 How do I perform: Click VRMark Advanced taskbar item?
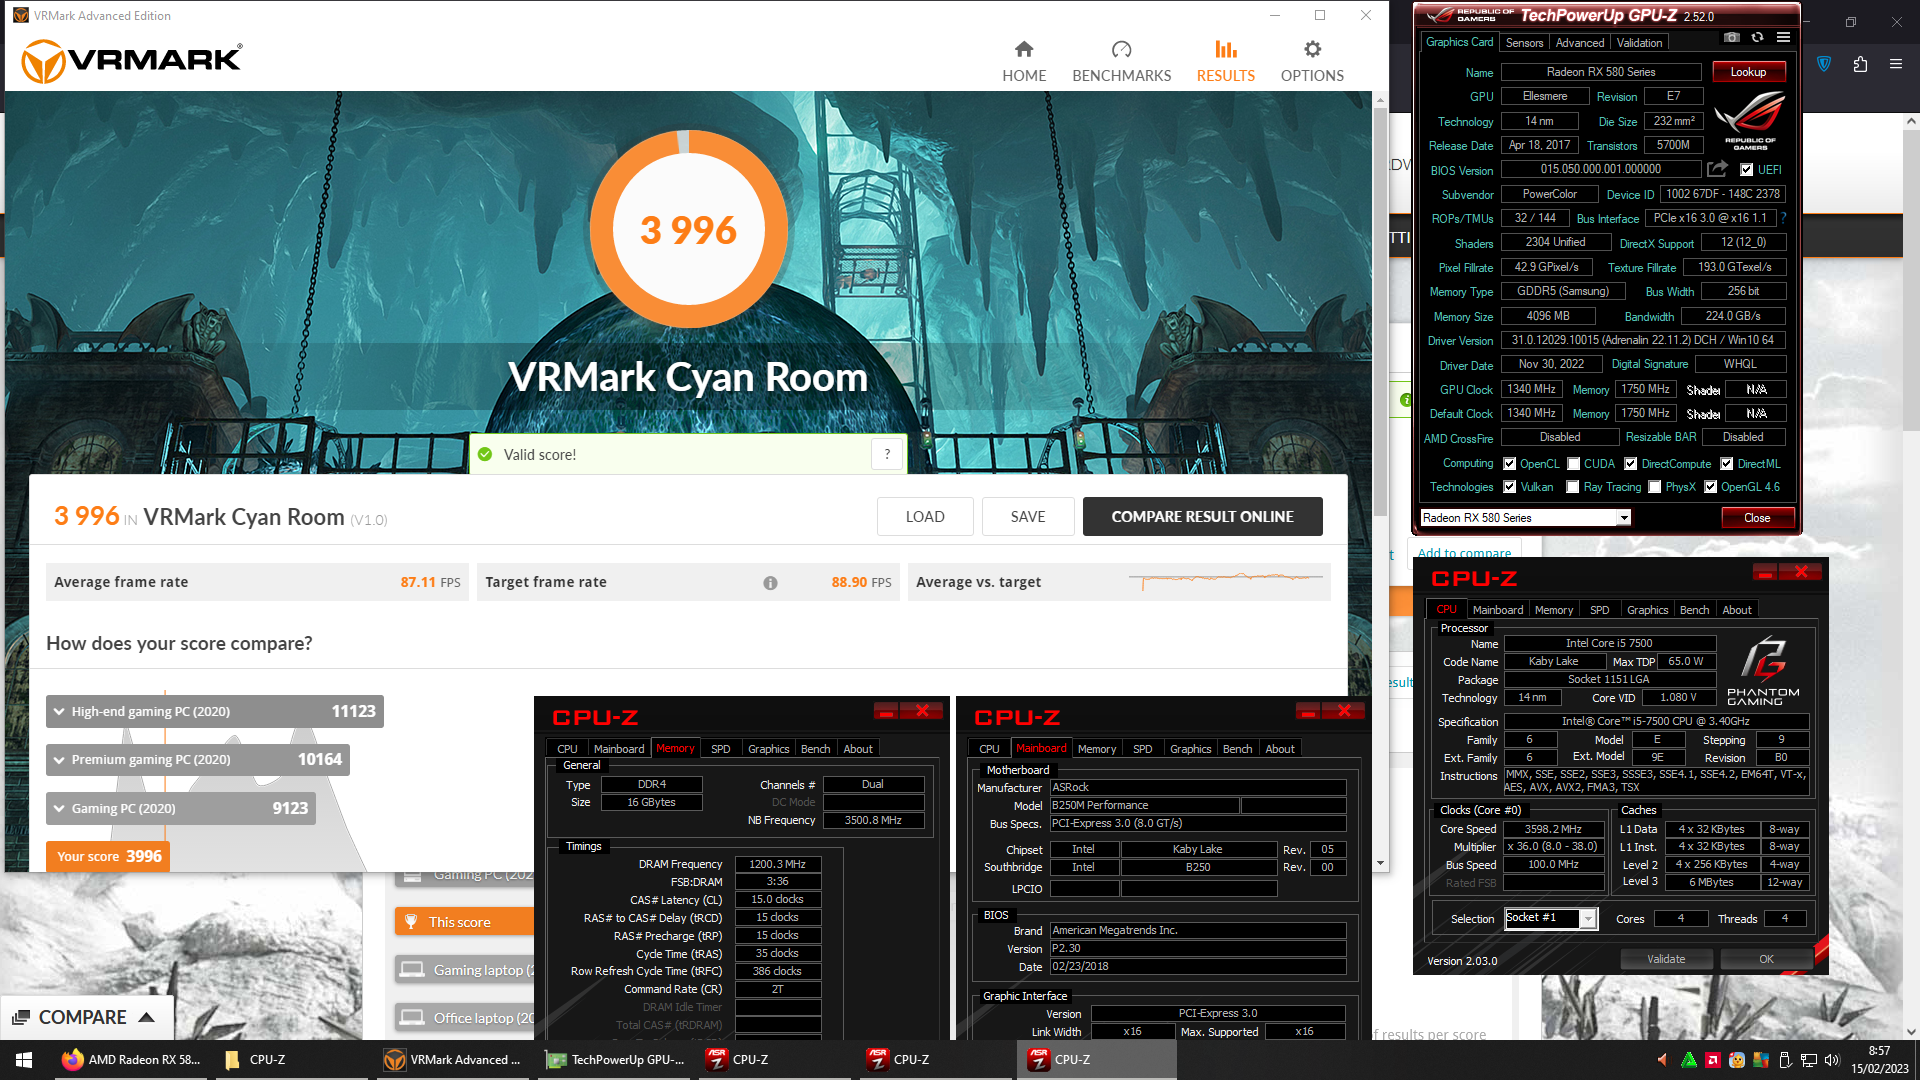455,1060
